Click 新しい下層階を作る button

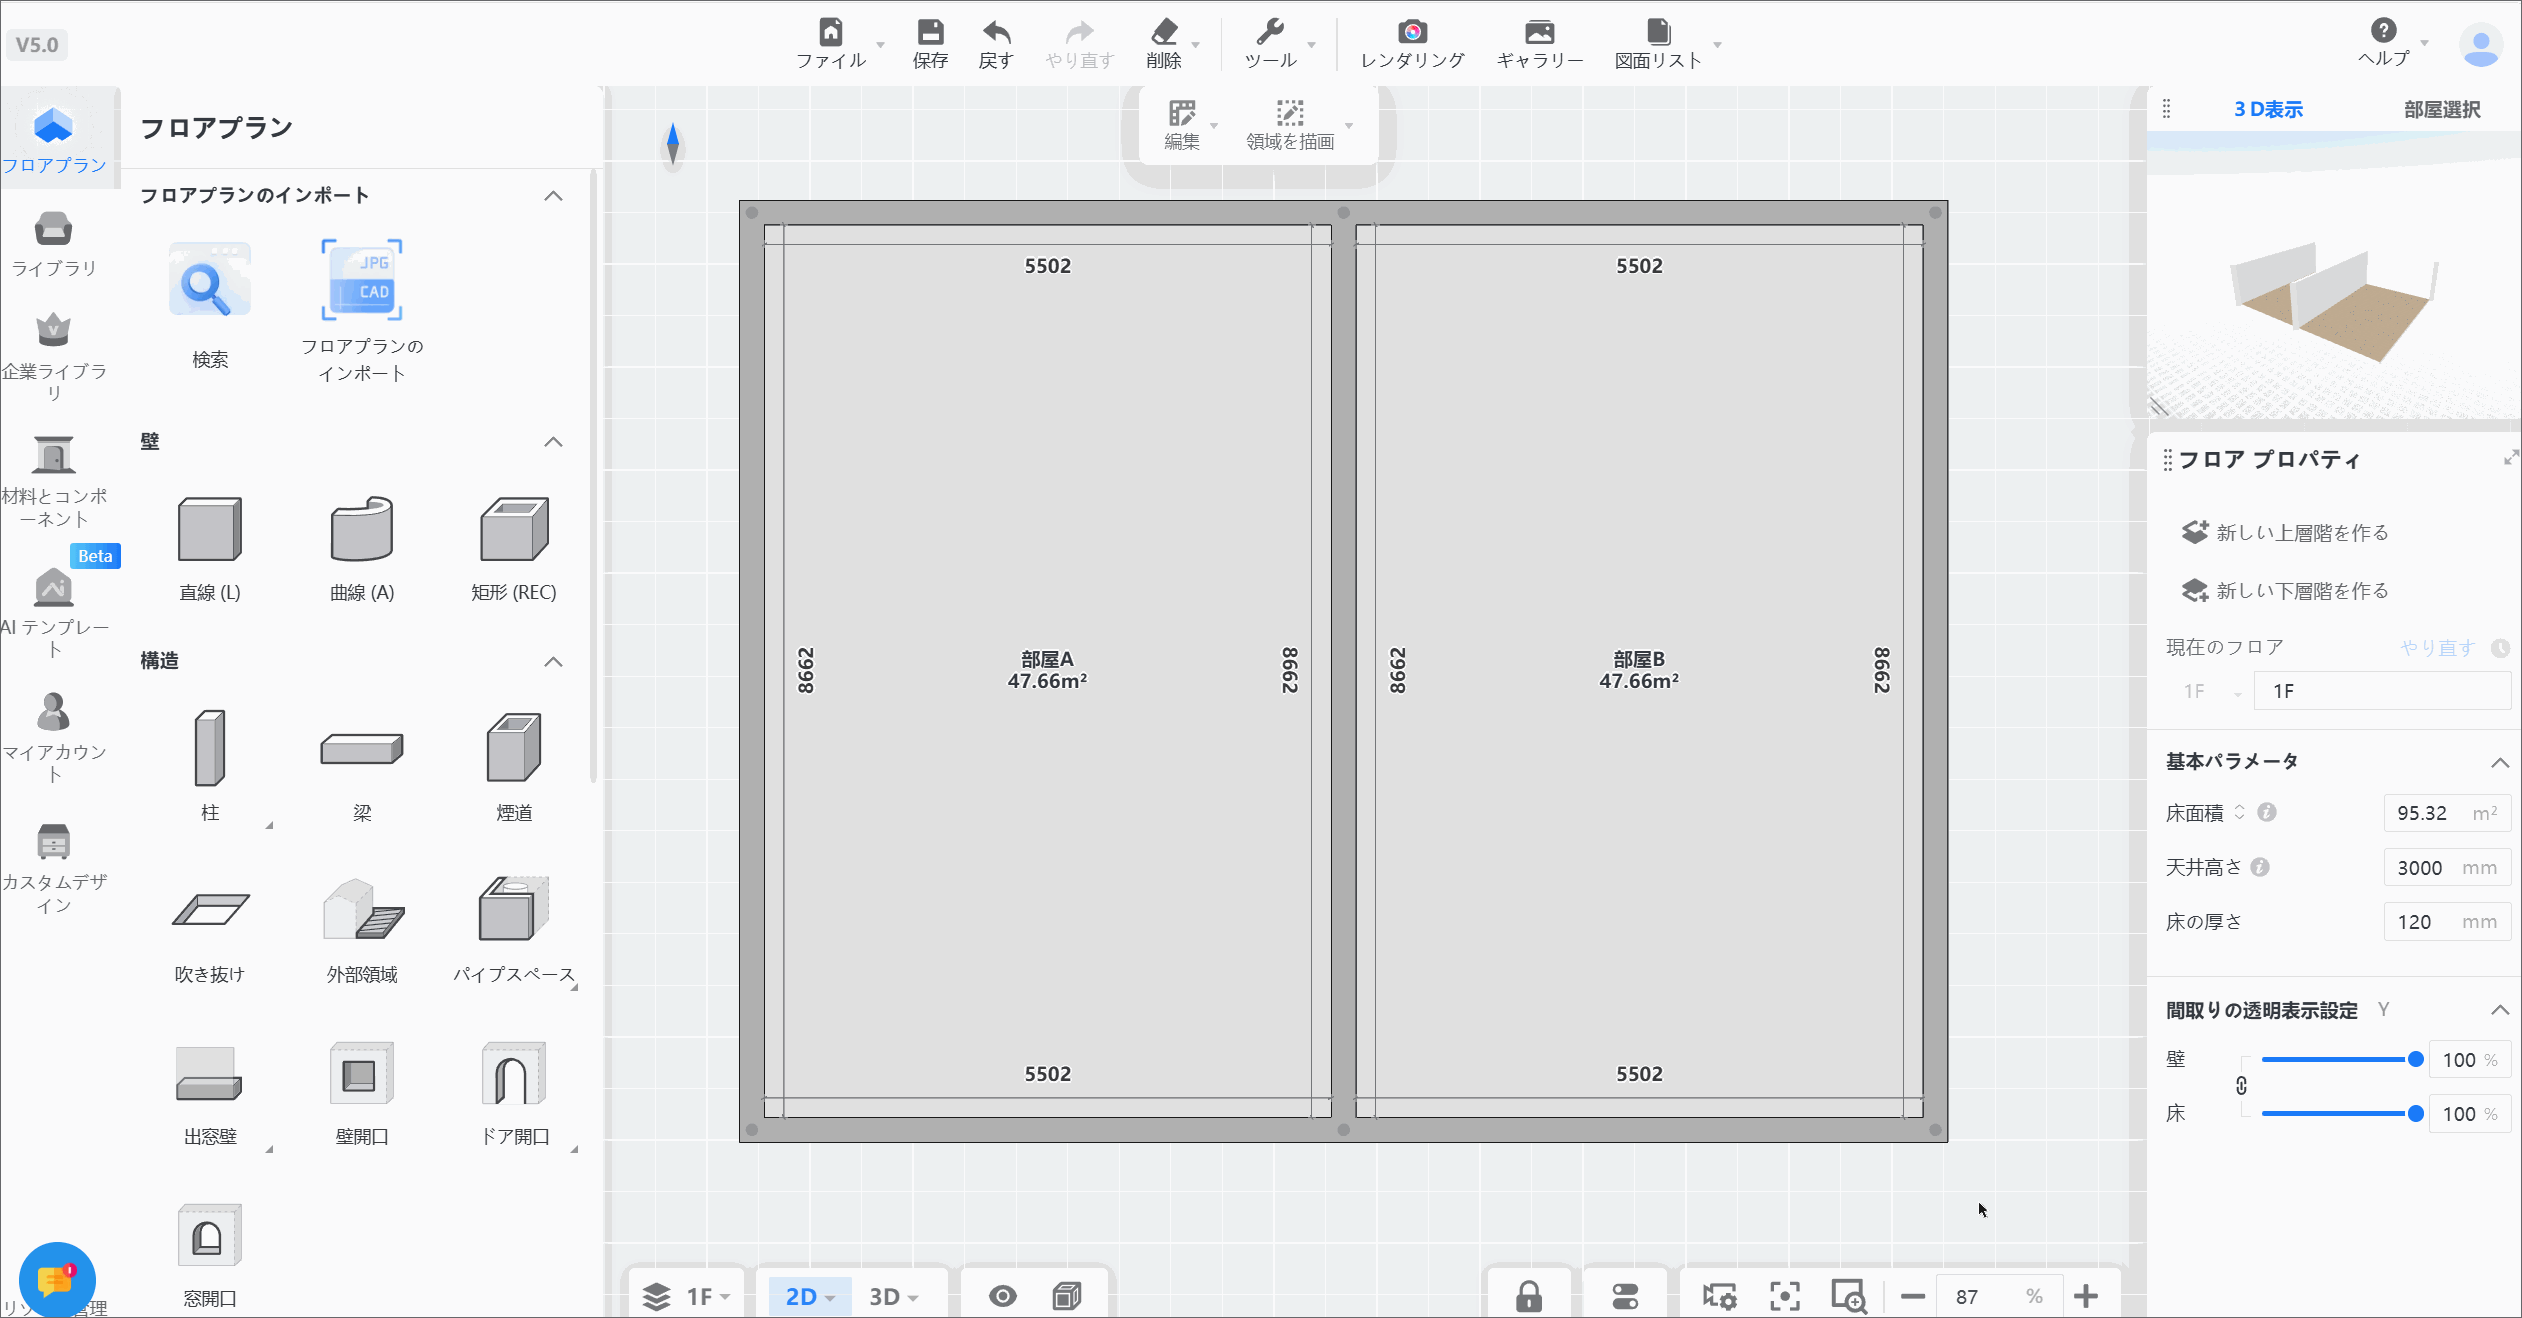pos(2286,591)
